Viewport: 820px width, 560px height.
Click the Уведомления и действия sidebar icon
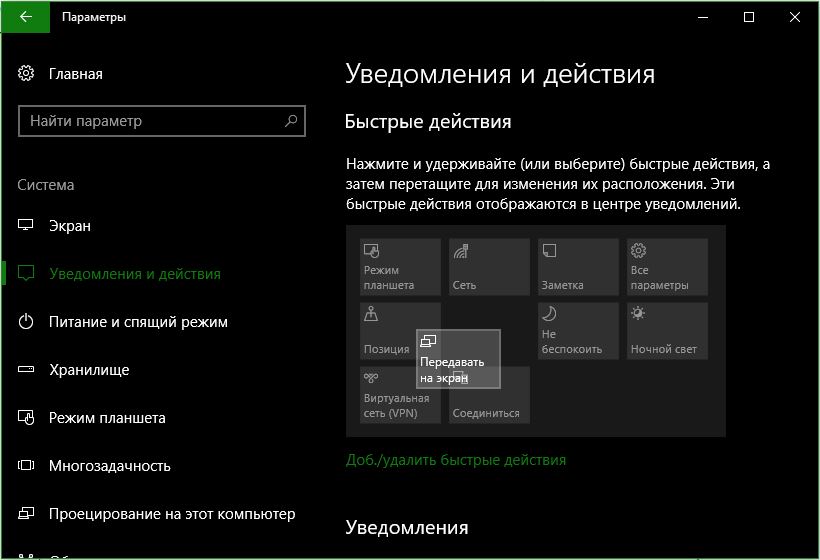(x=26, y=273)
